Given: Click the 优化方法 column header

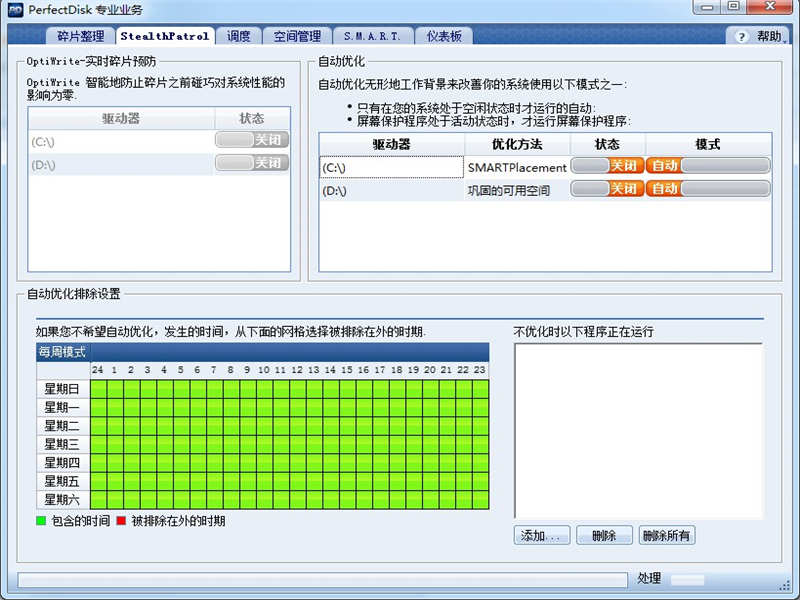Looking at the screenshot, I should click(517, 144).
